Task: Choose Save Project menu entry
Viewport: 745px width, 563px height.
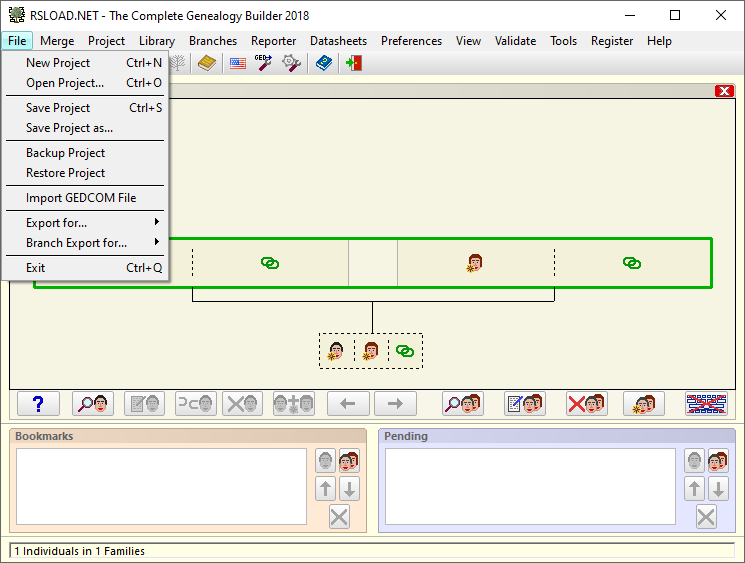Action: click(85, 108)
